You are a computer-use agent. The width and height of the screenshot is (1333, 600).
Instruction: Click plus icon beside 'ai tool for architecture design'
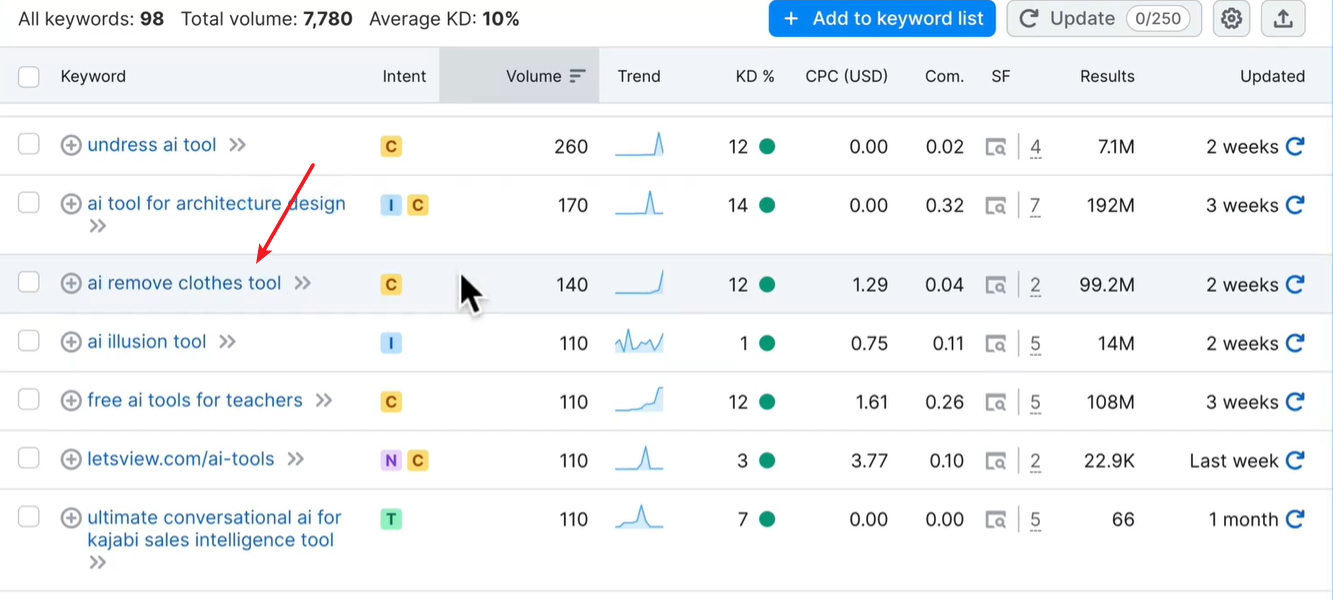(x=71, y=204)
